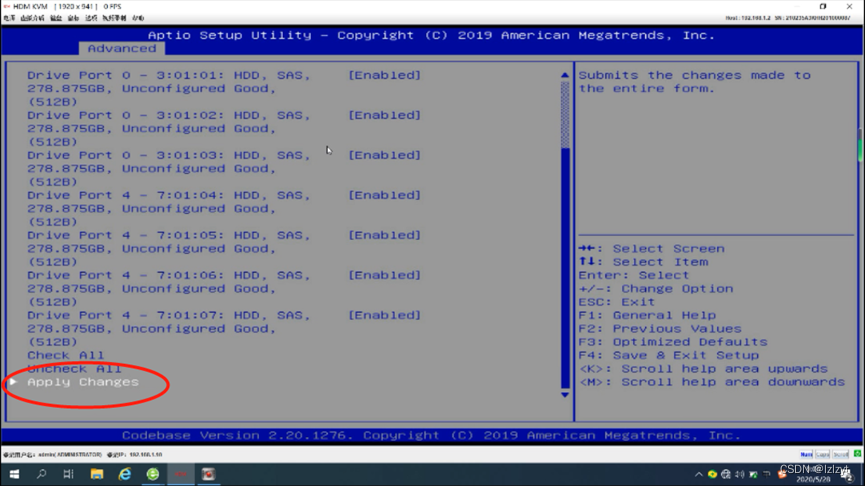
Task: Click "Enter: Select" help line
Action: click(x=634, y=275)
